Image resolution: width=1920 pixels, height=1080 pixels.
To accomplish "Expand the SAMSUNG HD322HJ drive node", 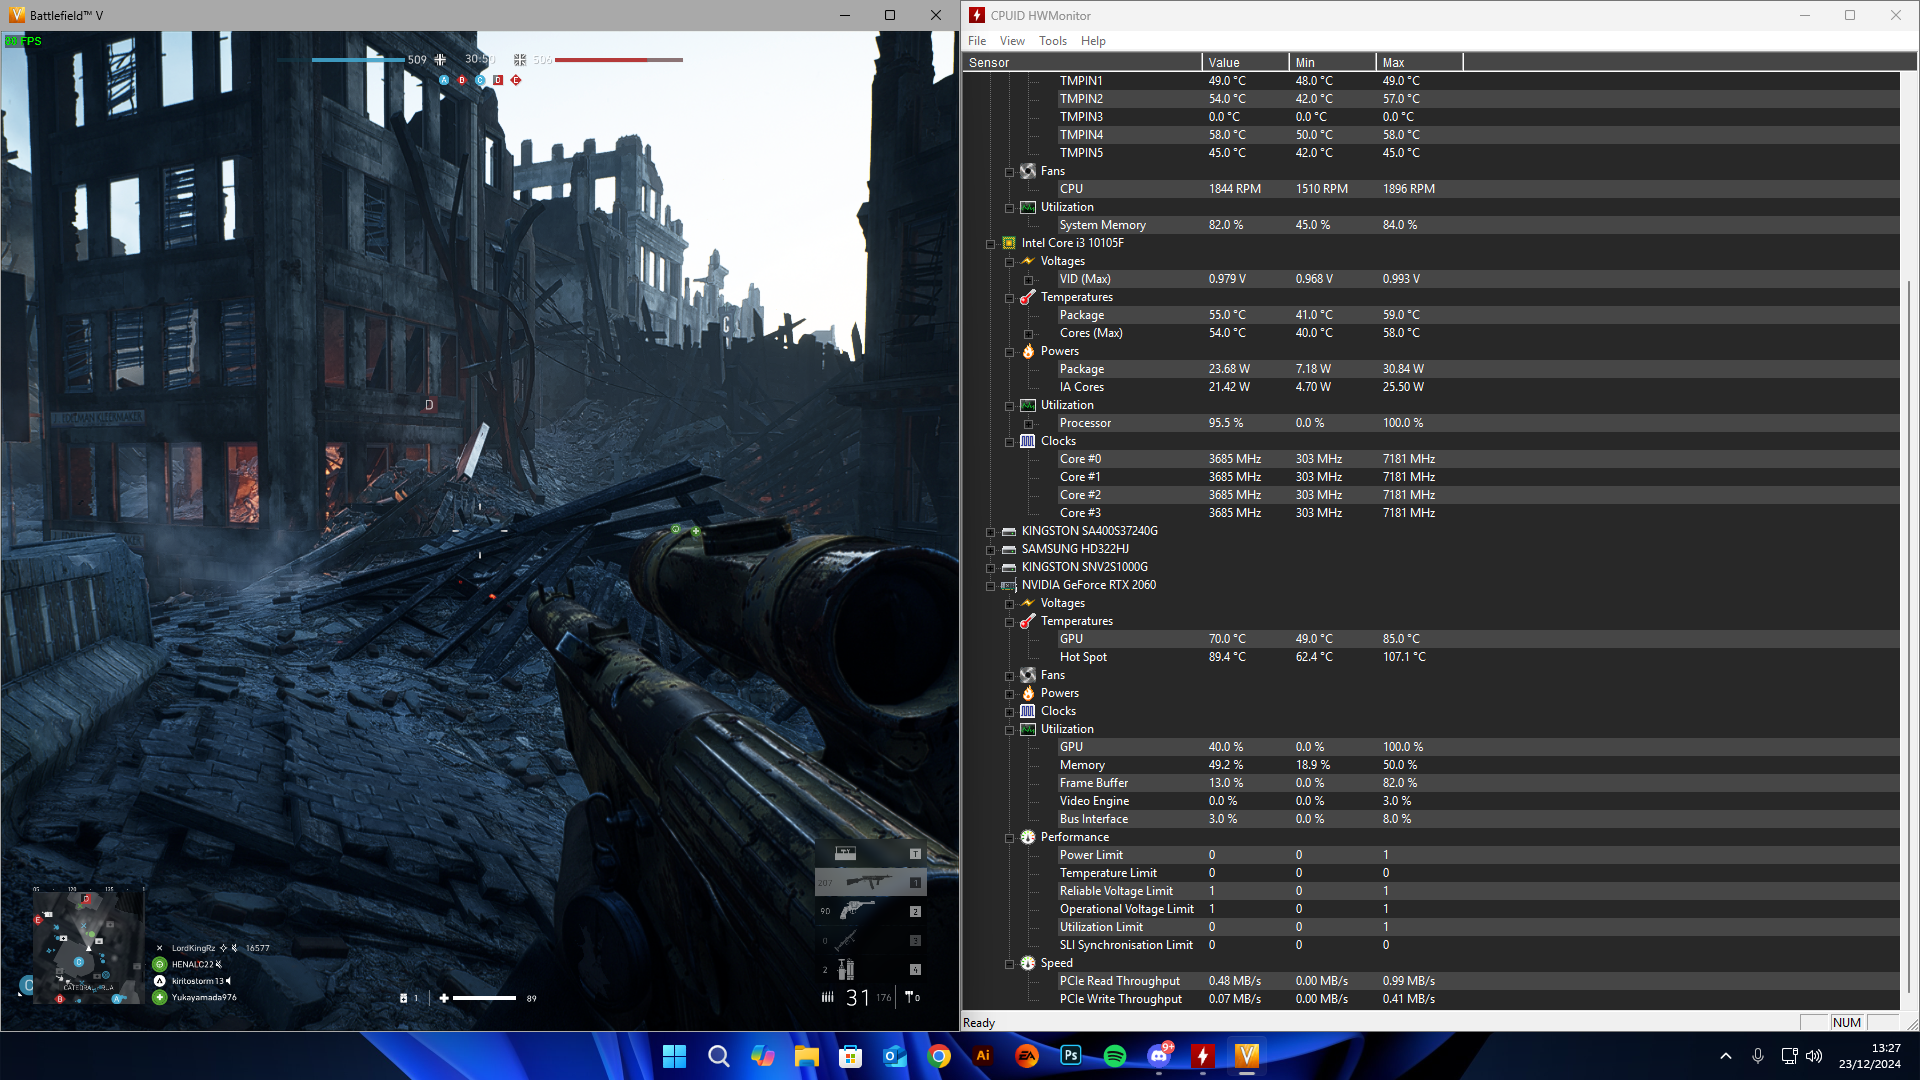I will pyautogui.click(x=991, y=550).
